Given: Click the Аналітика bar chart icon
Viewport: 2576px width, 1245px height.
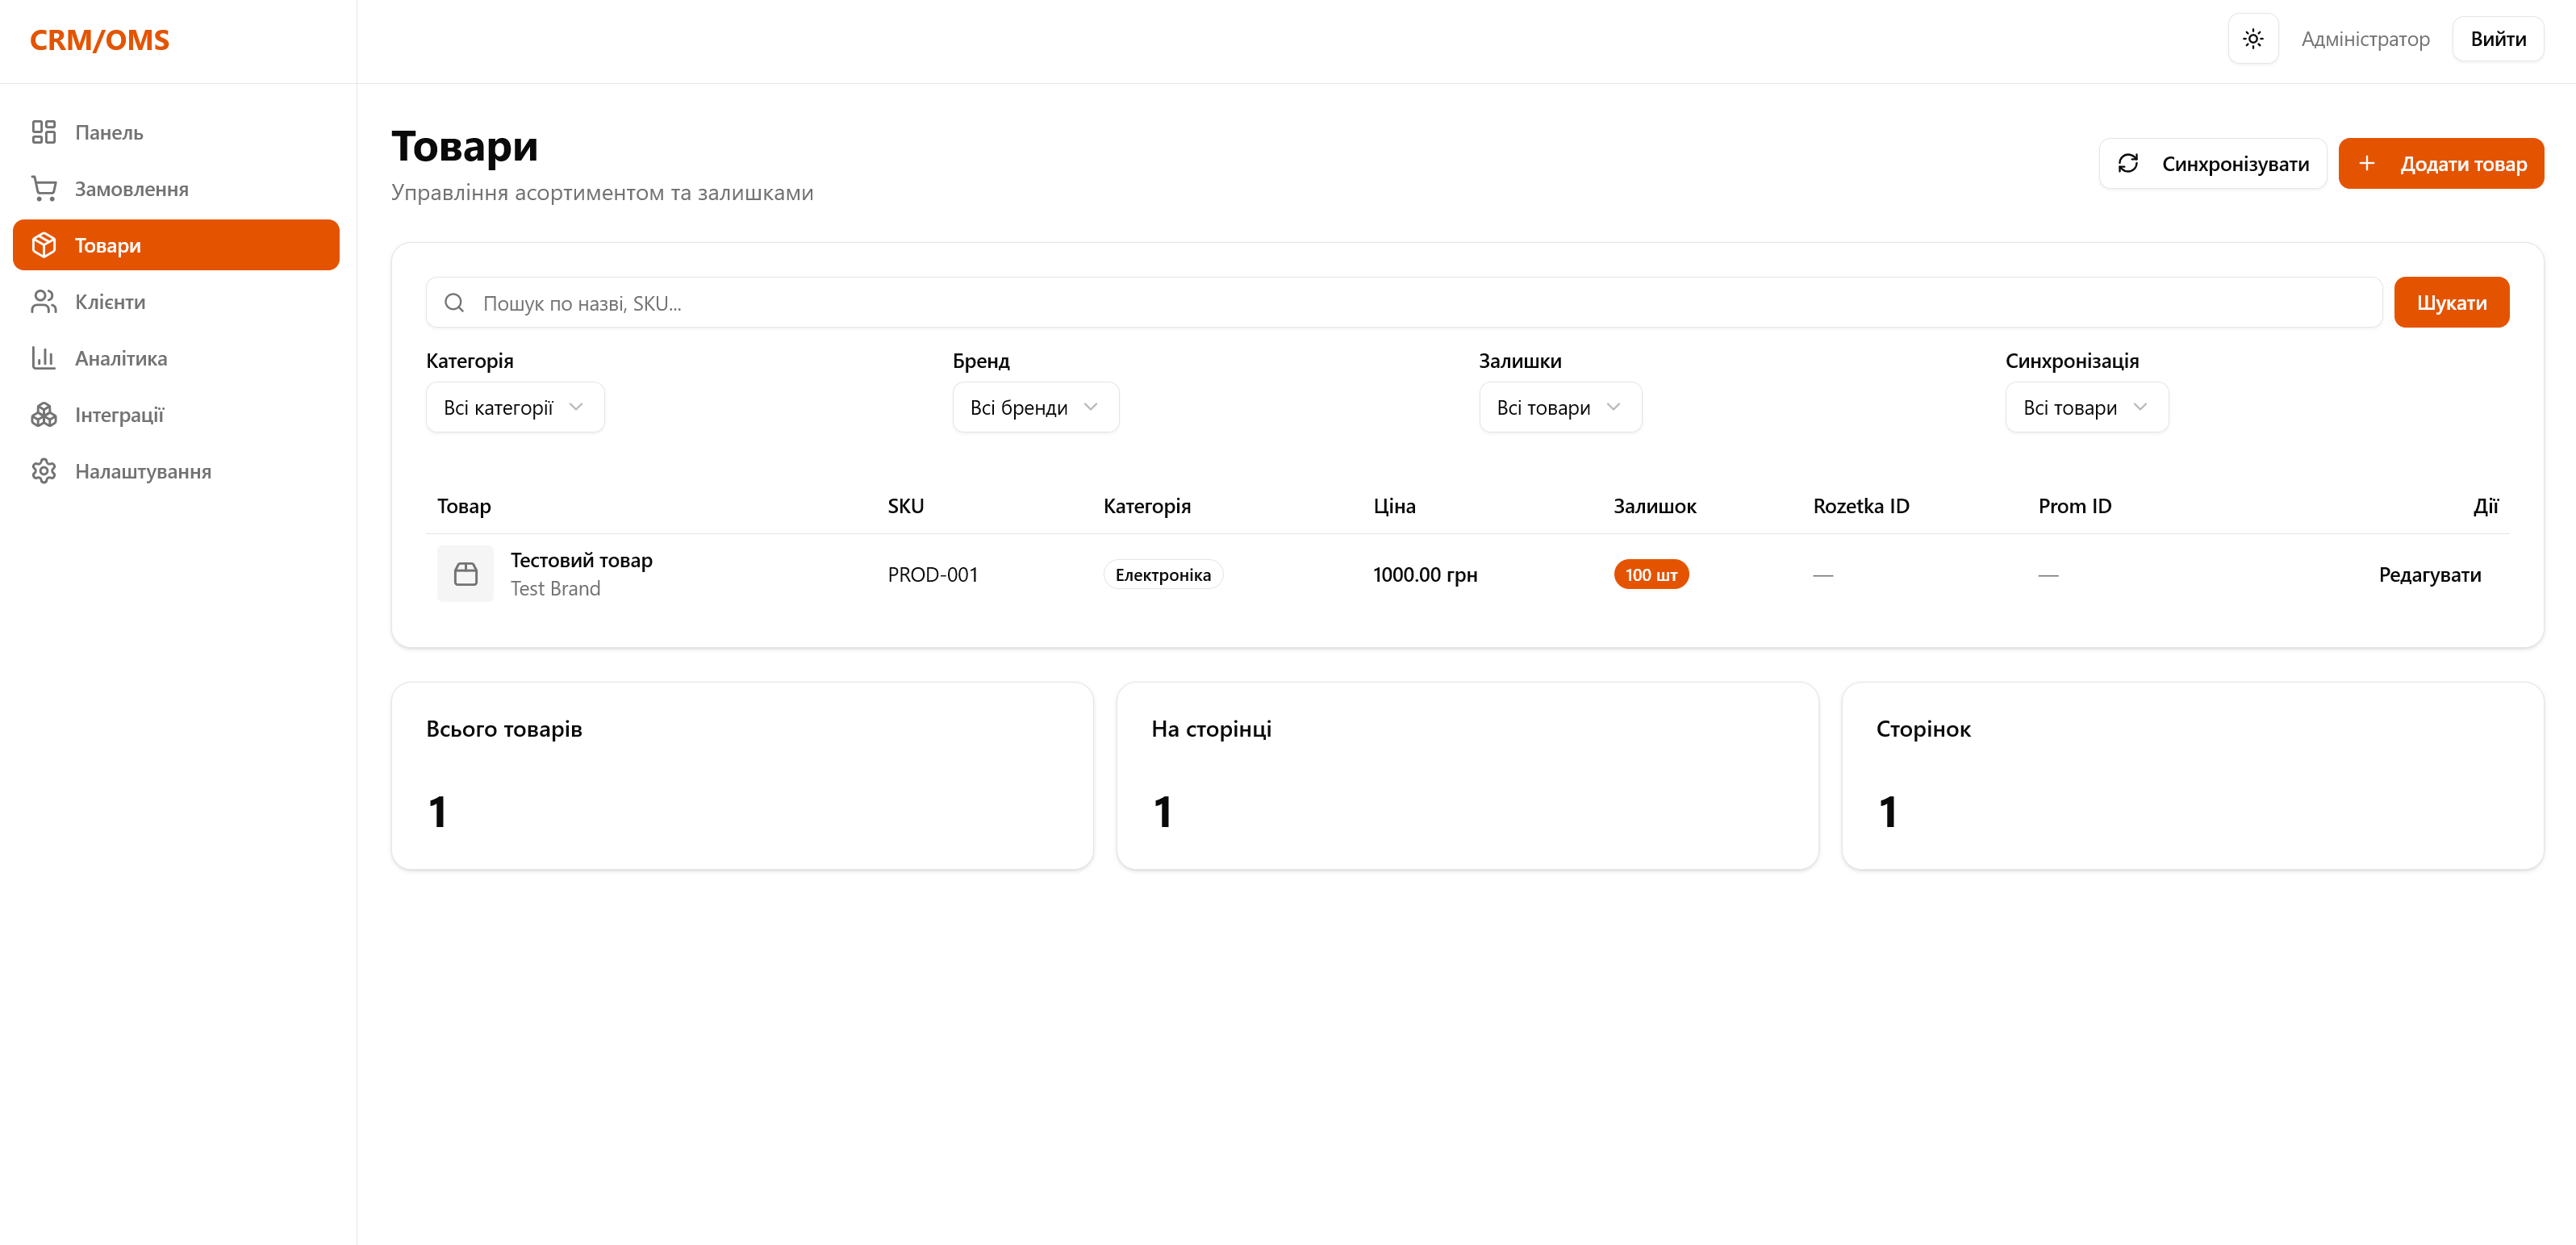Looking at the screenshot, I should [x=44, y=358].
